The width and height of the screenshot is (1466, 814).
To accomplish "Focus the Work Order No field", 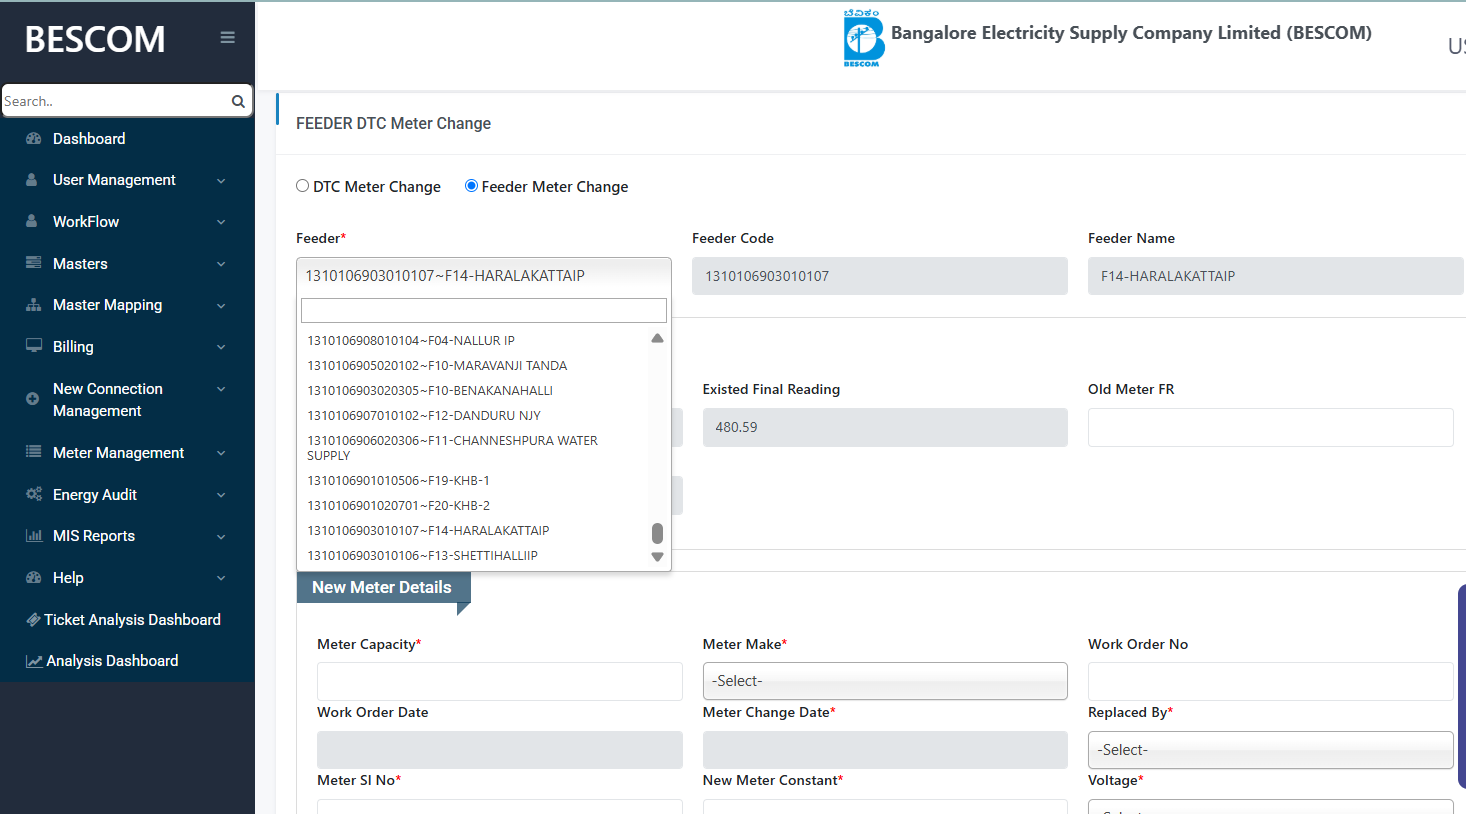I will tap(1270, 681).
